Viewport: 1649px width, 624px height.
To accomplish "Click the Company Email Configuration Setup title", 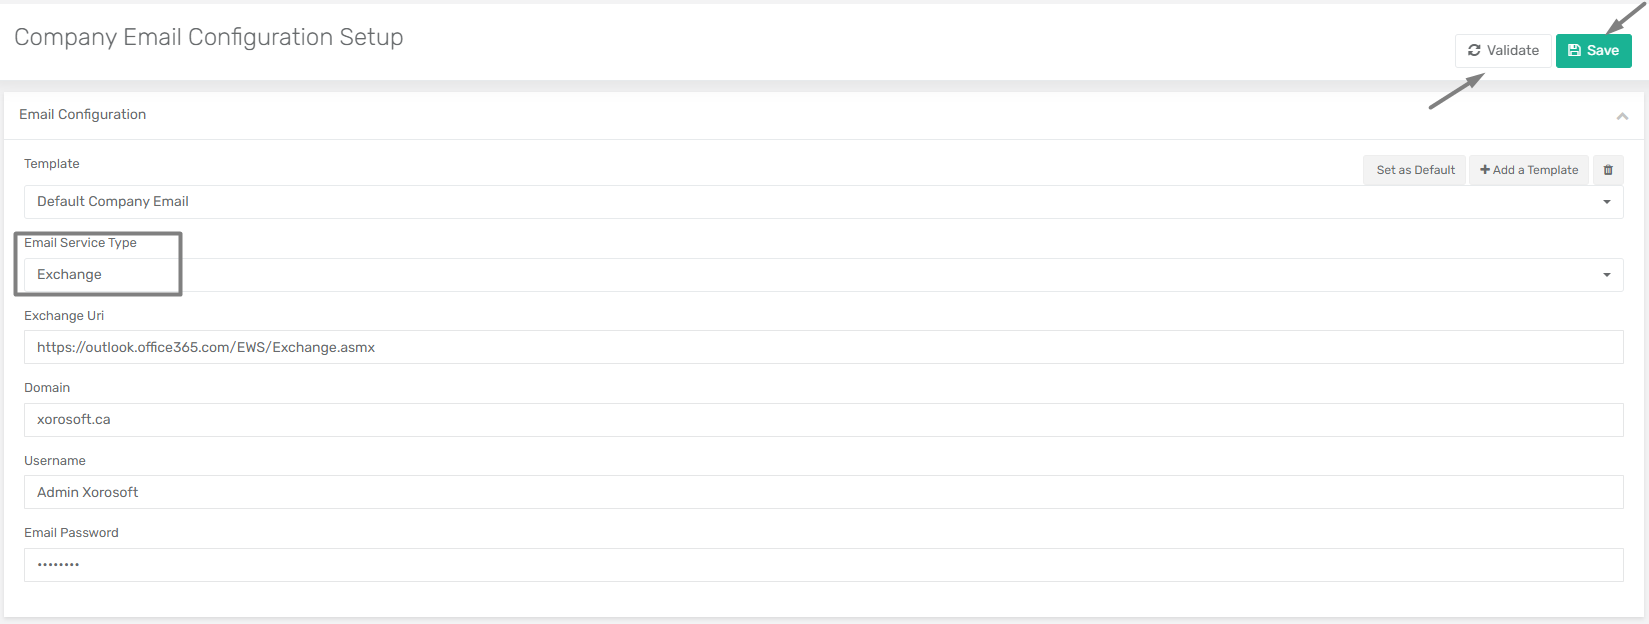I will (x=209, y=37).
